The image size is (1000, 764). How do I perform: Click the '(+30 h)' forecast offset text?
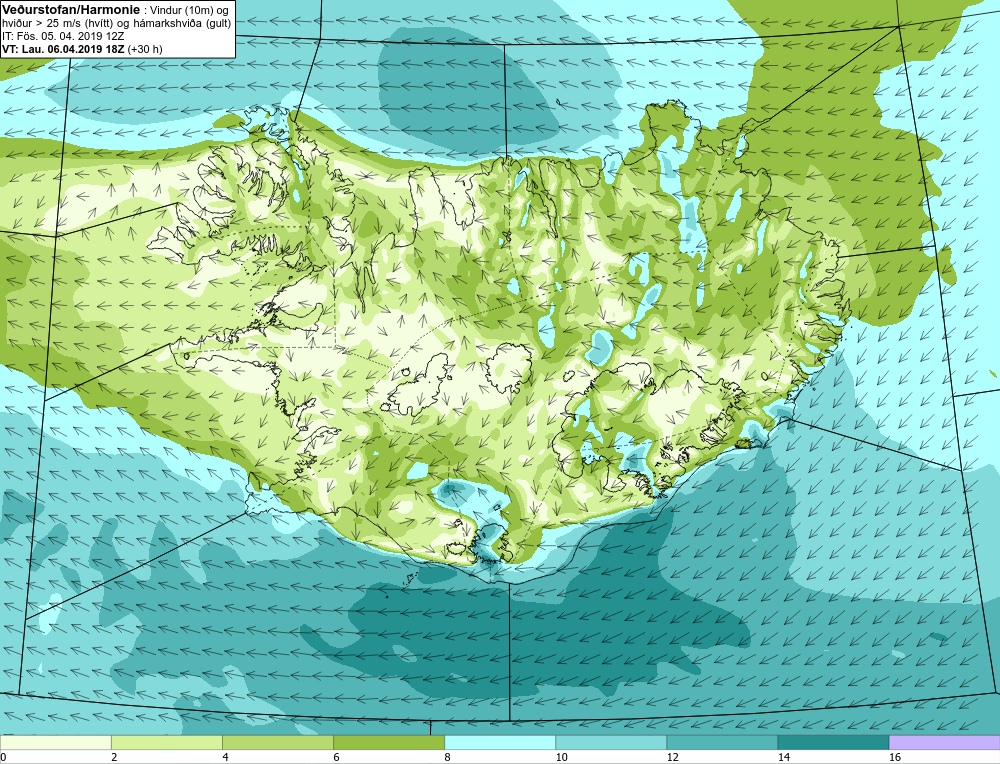[x=145, y=48]
